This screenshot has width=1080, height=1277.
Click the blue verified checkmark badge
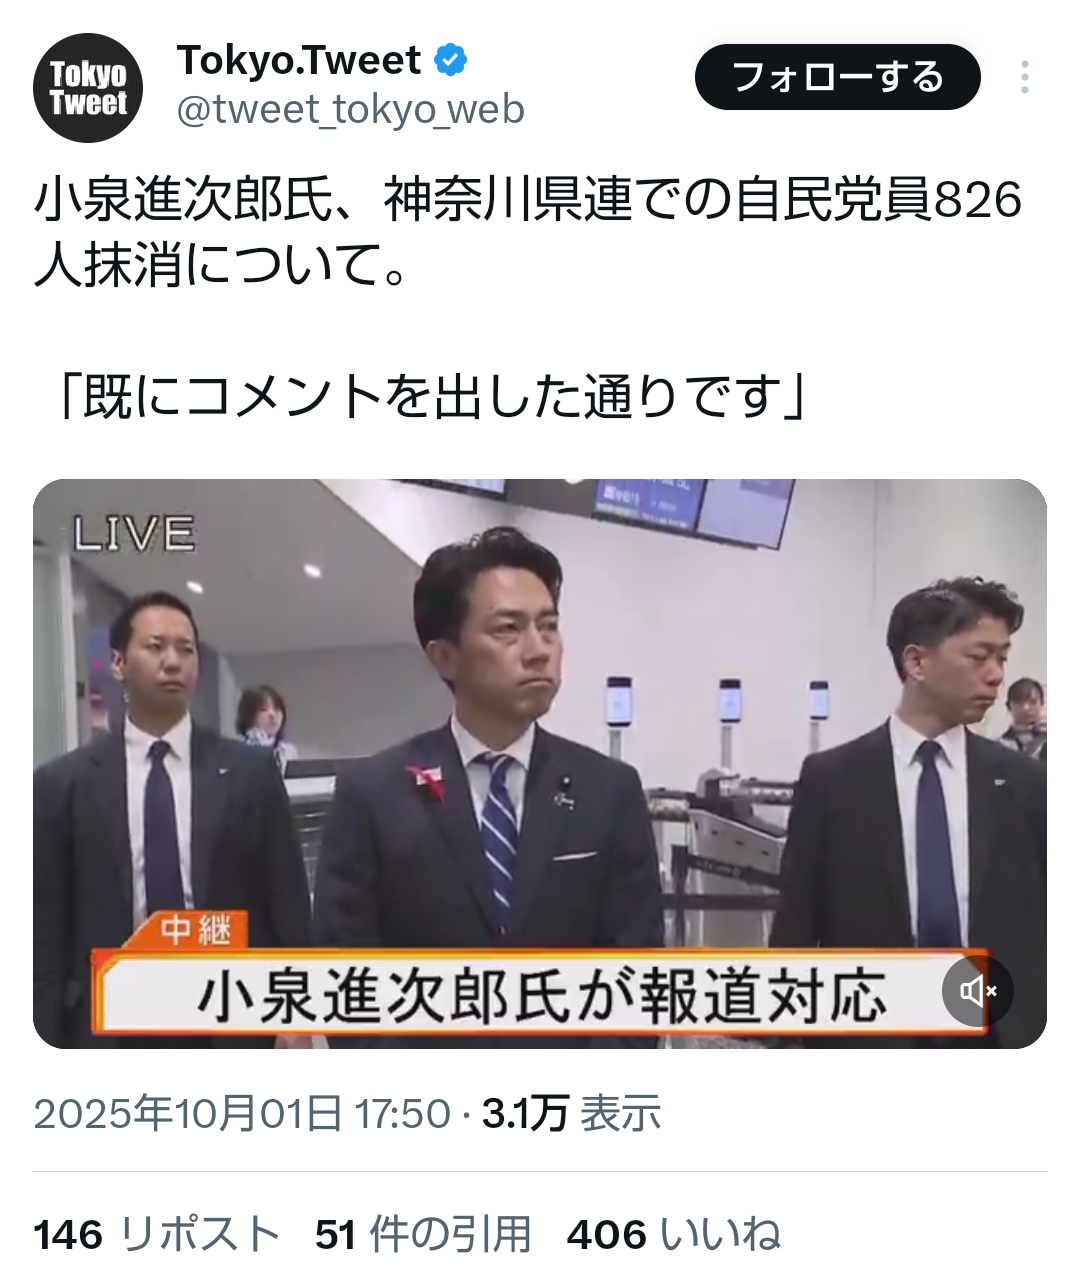(x=450, y=60)
